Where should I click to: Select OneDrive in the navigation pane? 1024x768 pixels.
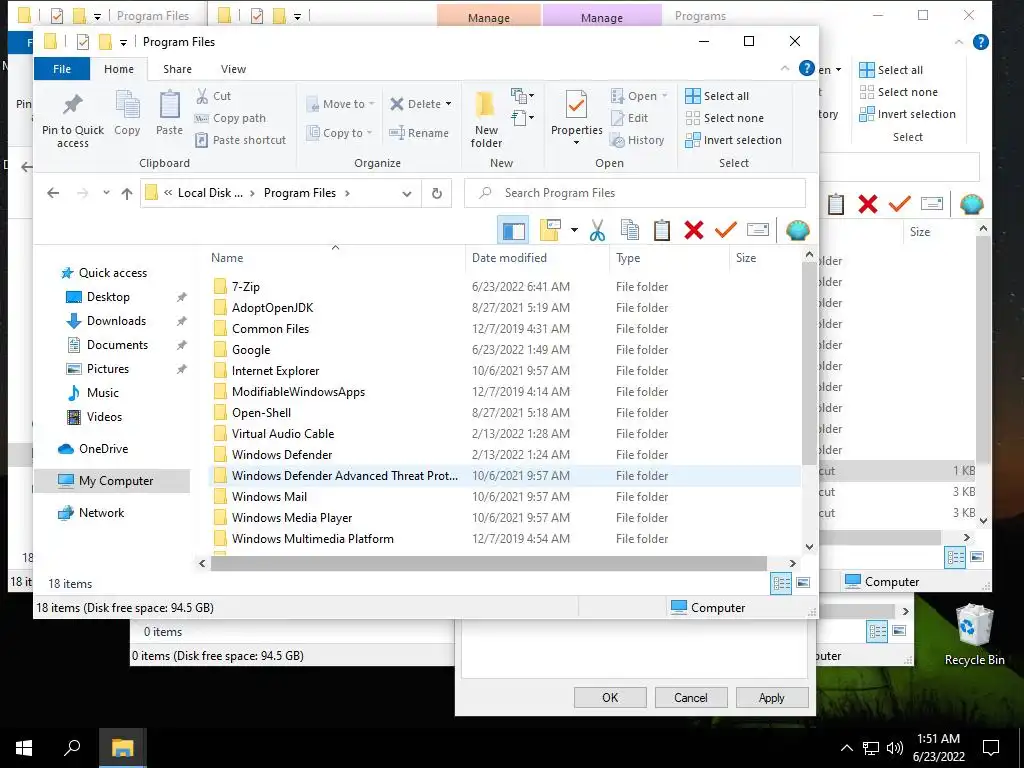[x=103, y=449]
